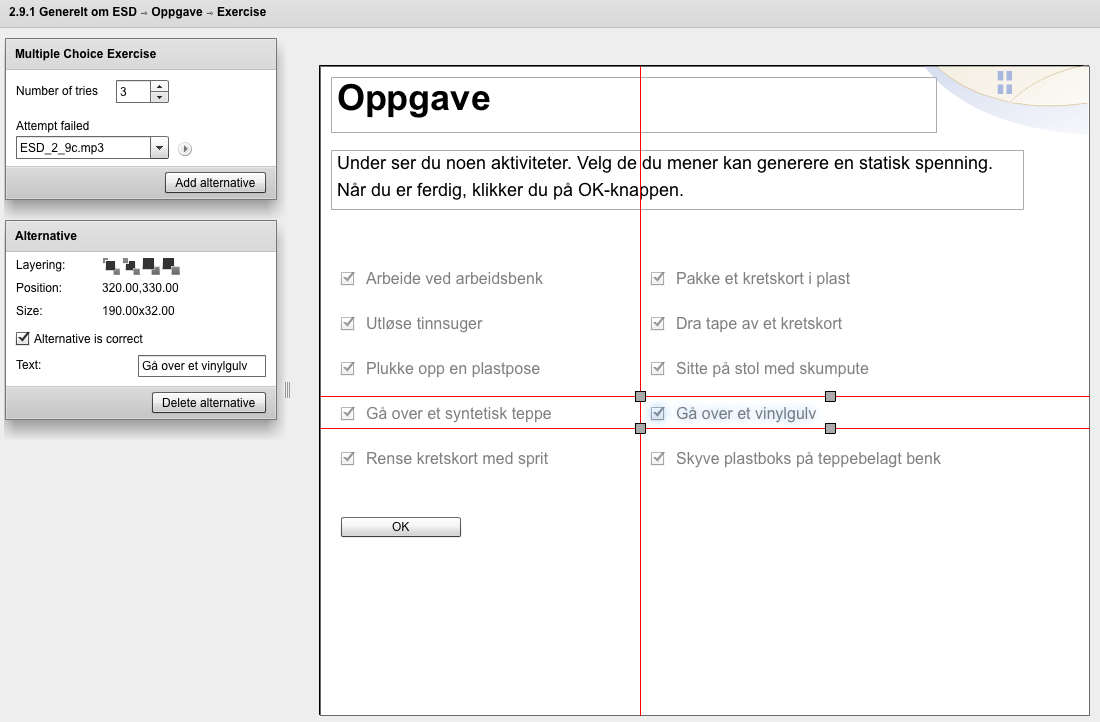Click the bottom-left selection handle of the vinylgulv alternative
Screen dimensions: 1100x722
[640, 428]
